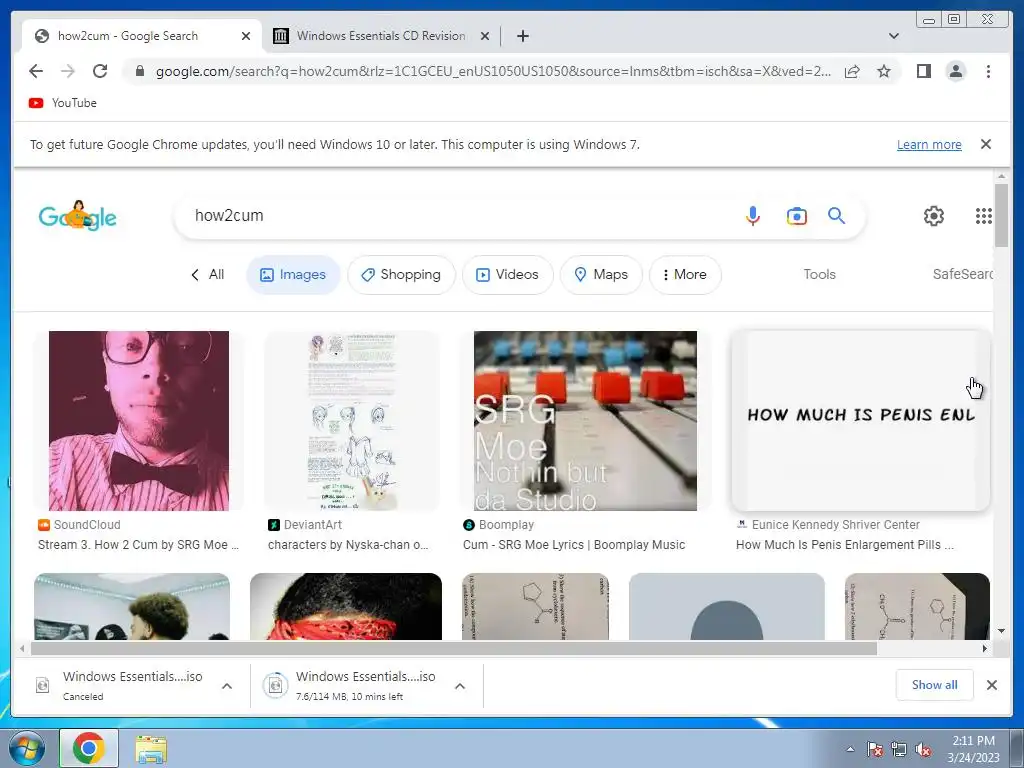This screenshot has width=1024, height=768.
Task: Go back to the previous page
Action: 36,71
